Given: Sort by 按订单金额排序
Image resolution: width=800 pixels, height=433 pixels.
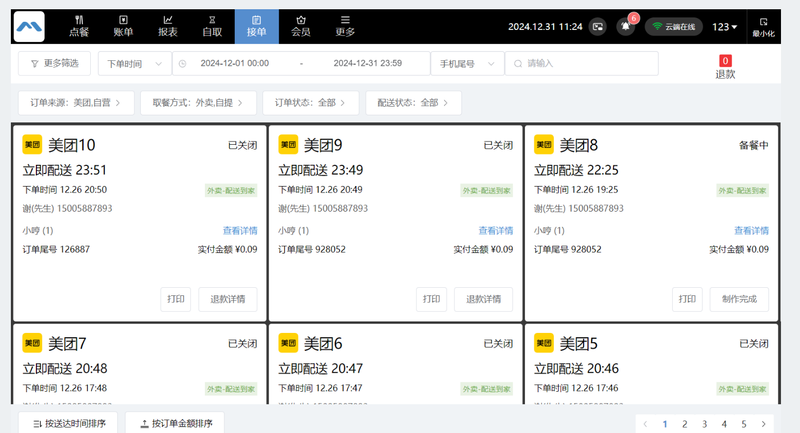Looking at the screenshot, I should pos(175,423).
